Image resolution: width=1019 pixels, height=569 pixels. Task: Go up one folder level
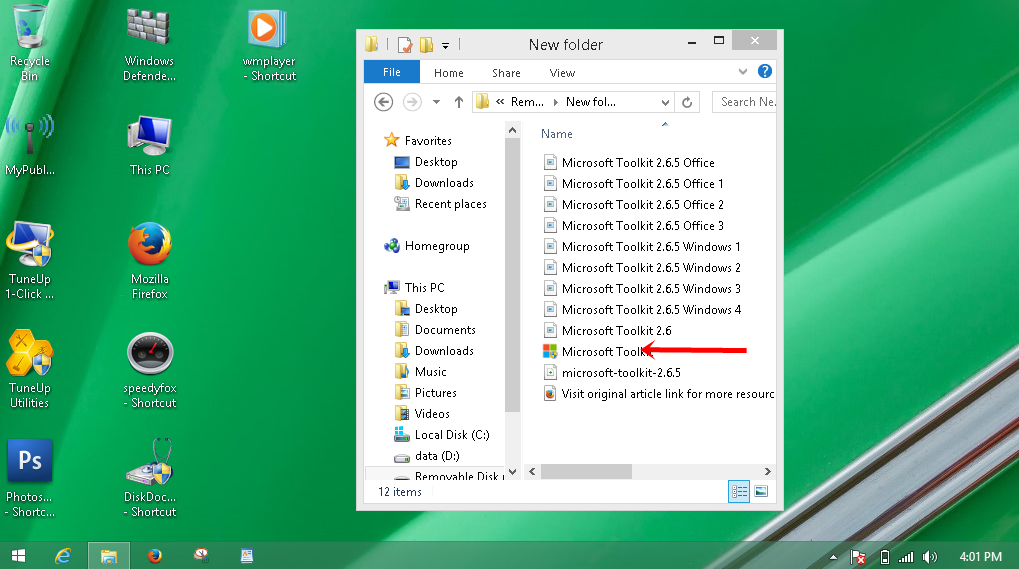tap(459, 102)
